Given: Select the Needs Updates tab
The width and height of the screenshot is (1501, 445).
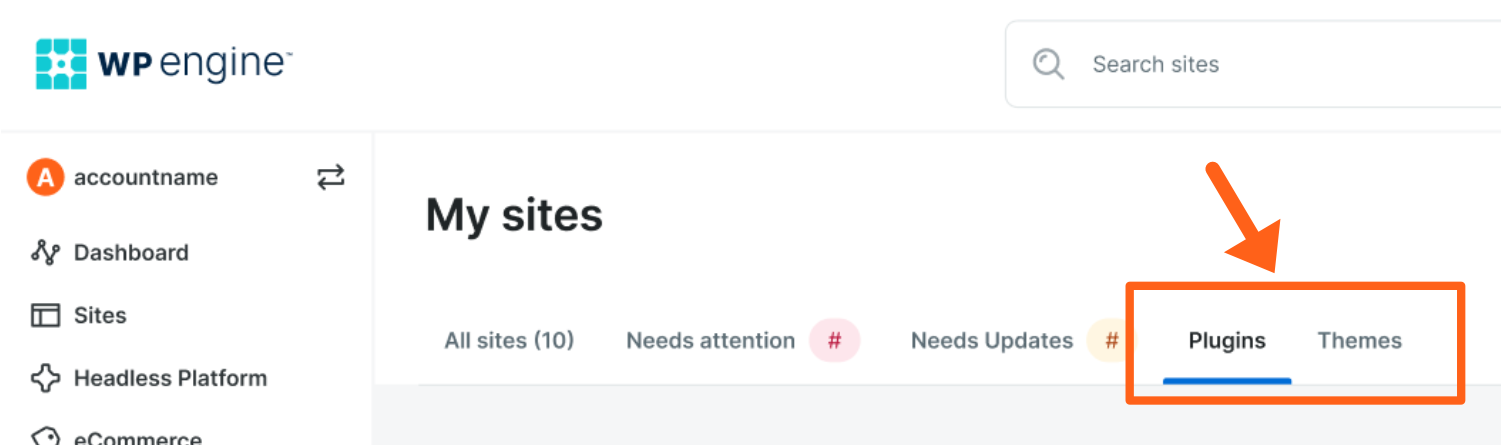Looking at the screenshot, I should (991, 341).
